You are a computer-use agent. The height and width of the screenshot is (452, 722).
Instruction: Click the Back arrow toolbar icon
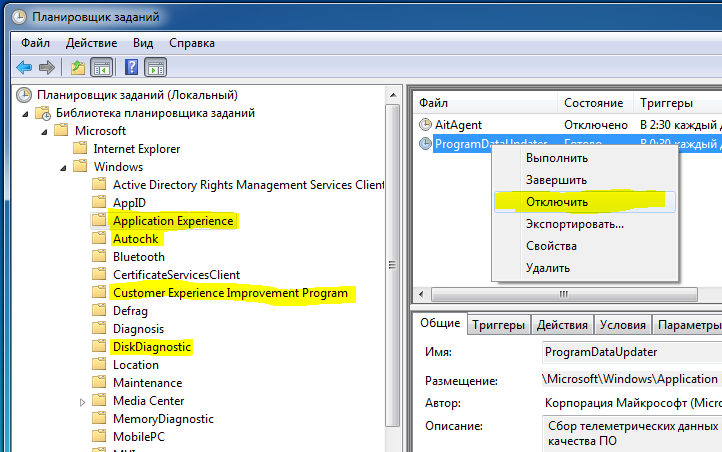click(x=24, y=68)
